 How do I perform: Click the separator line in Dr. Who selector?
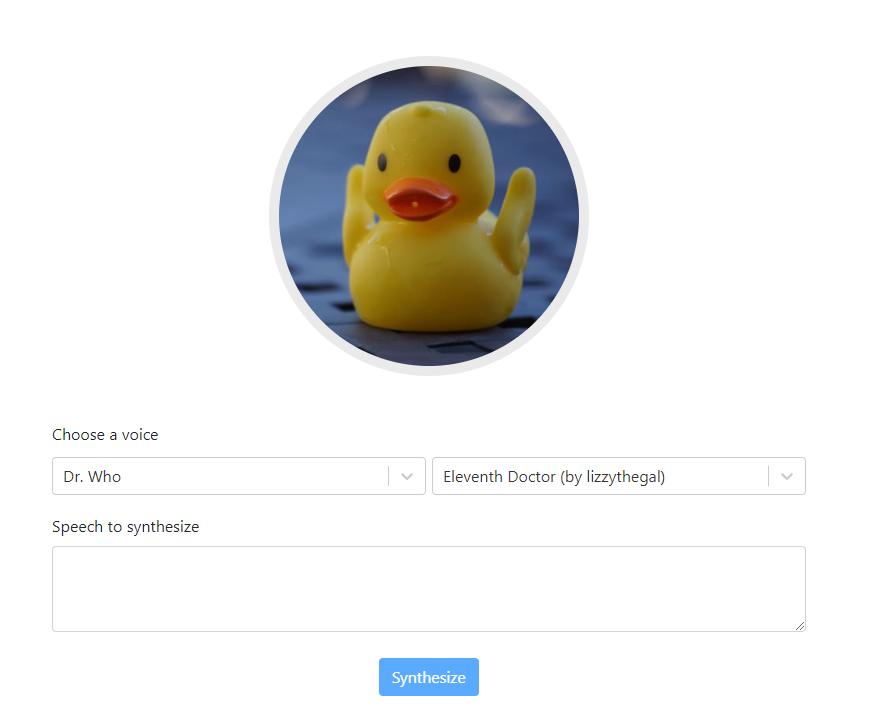(388, 476)
